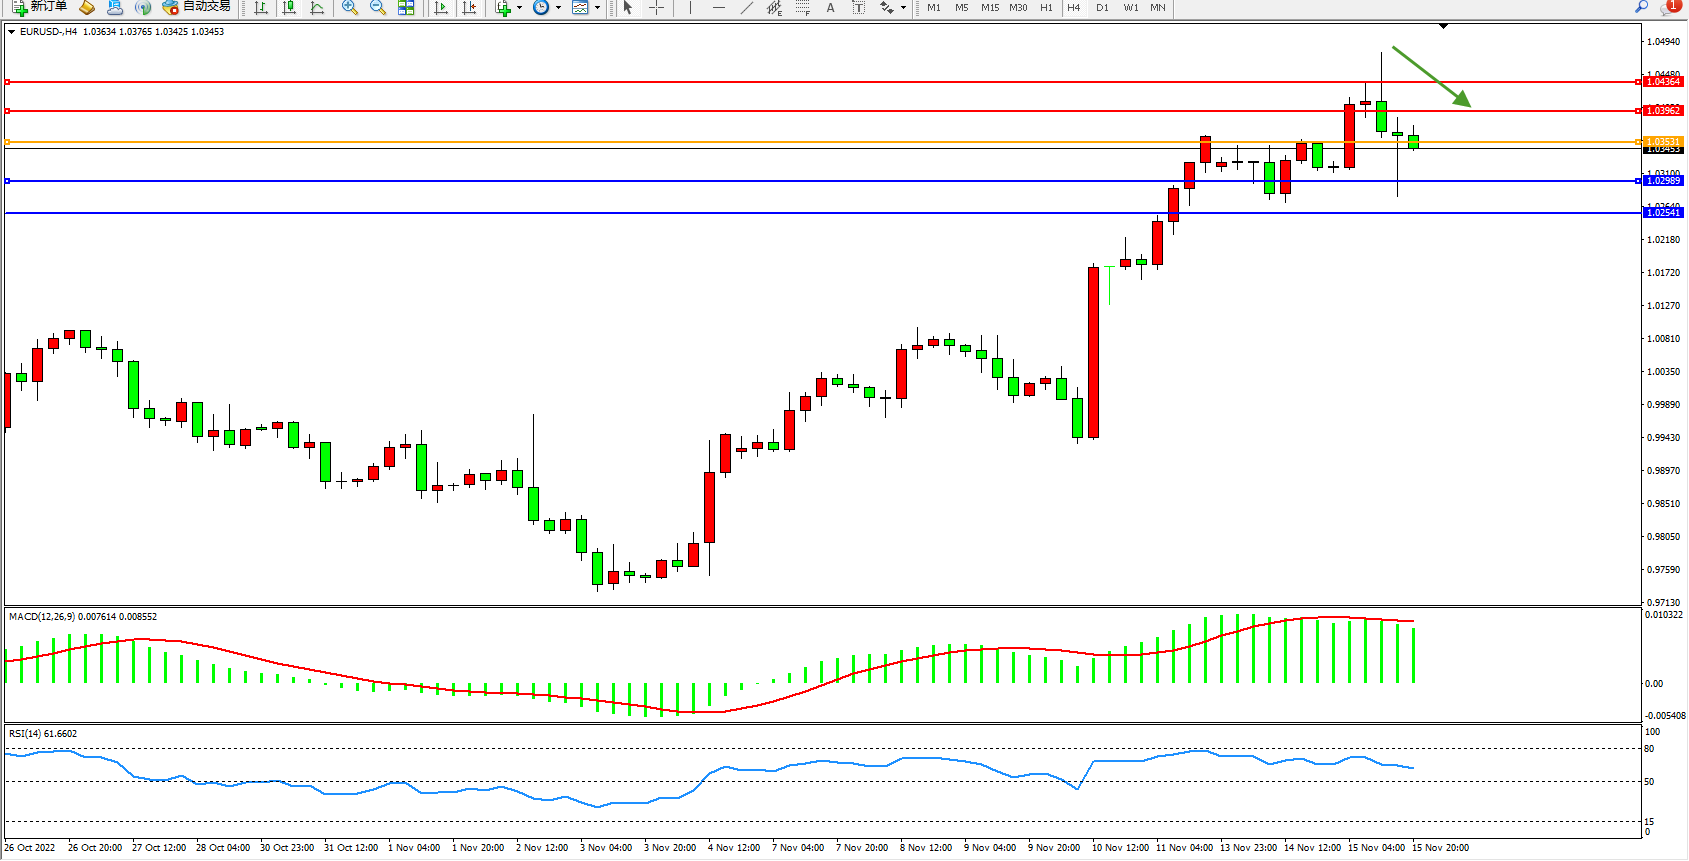The width and height of the screenshot is (1689, 861).
Task: Switch chart to candlestick display
Action: [x=289, y=7]
